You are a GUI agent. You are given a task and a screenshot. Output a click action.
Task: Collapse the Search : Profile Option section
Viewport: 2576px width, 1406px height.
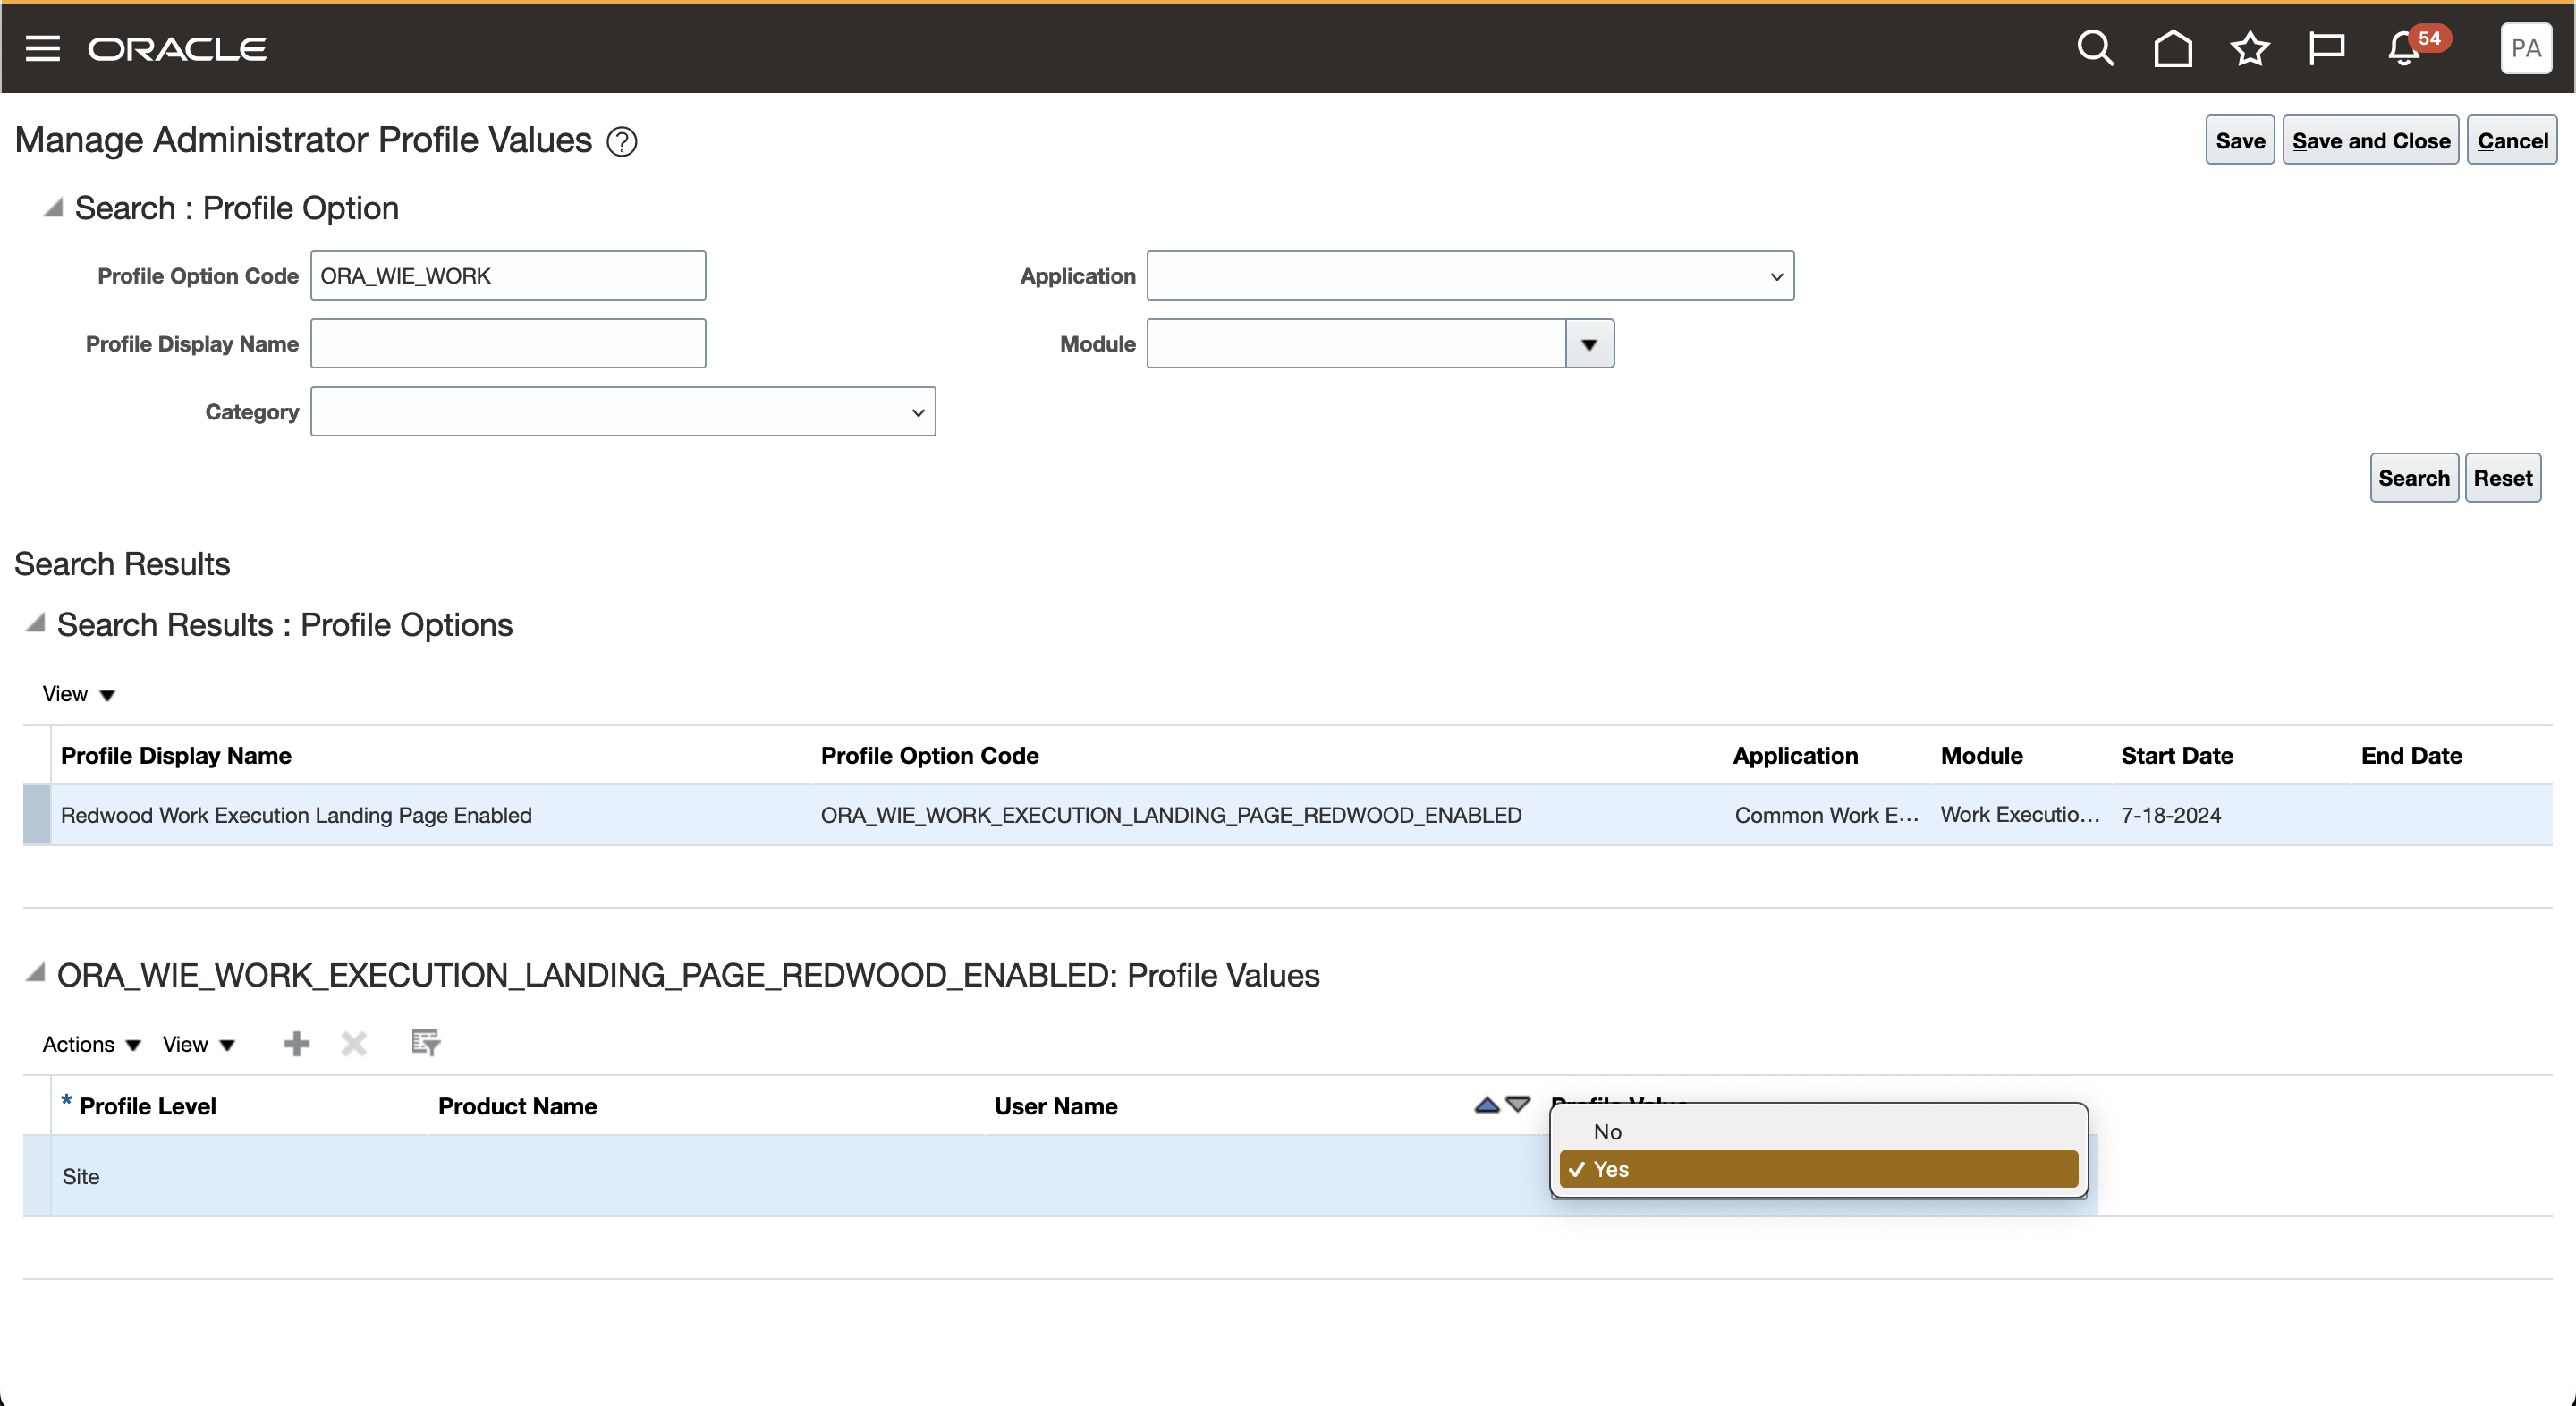coord(53,207)
